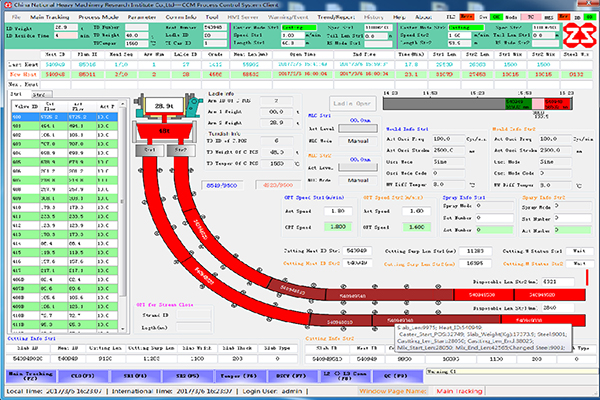The height and width of the screenshot is (400, 600).
Task: Click the Cutting Heat ID Str1 field
Action: tap(357, 251)
